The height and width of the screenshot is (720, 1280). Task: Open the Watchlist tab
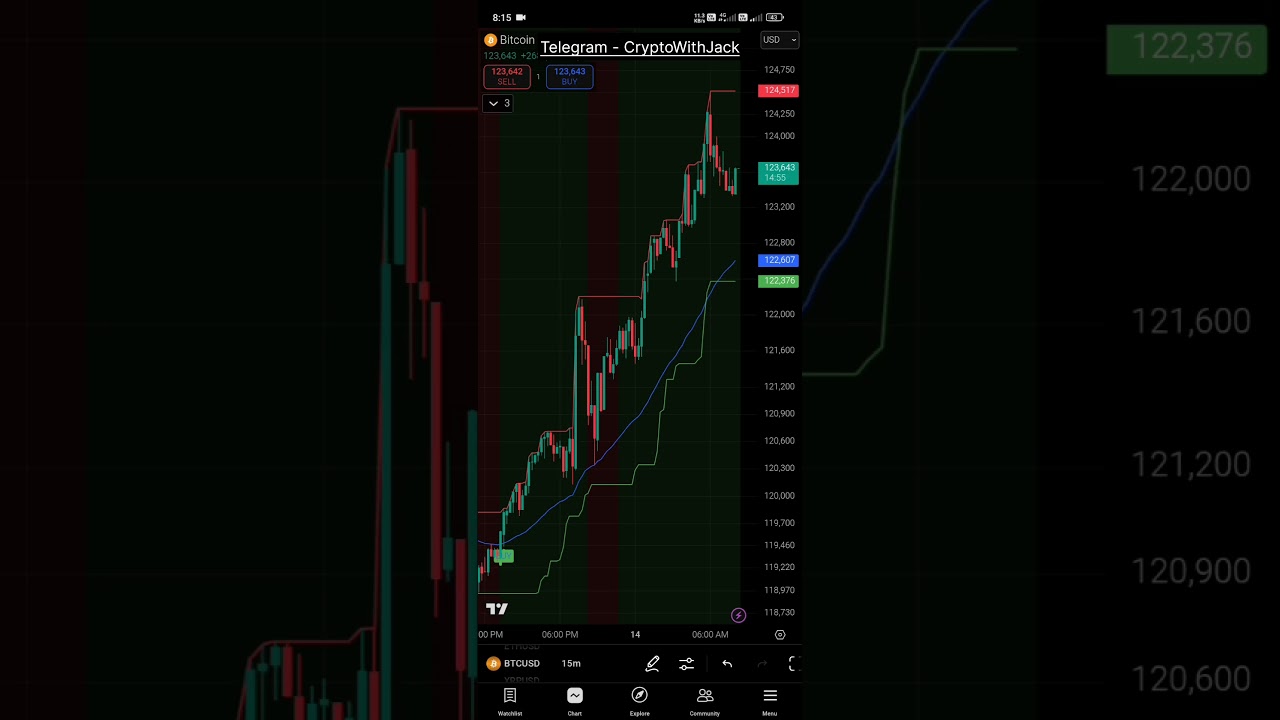click(x=510, y=702)
